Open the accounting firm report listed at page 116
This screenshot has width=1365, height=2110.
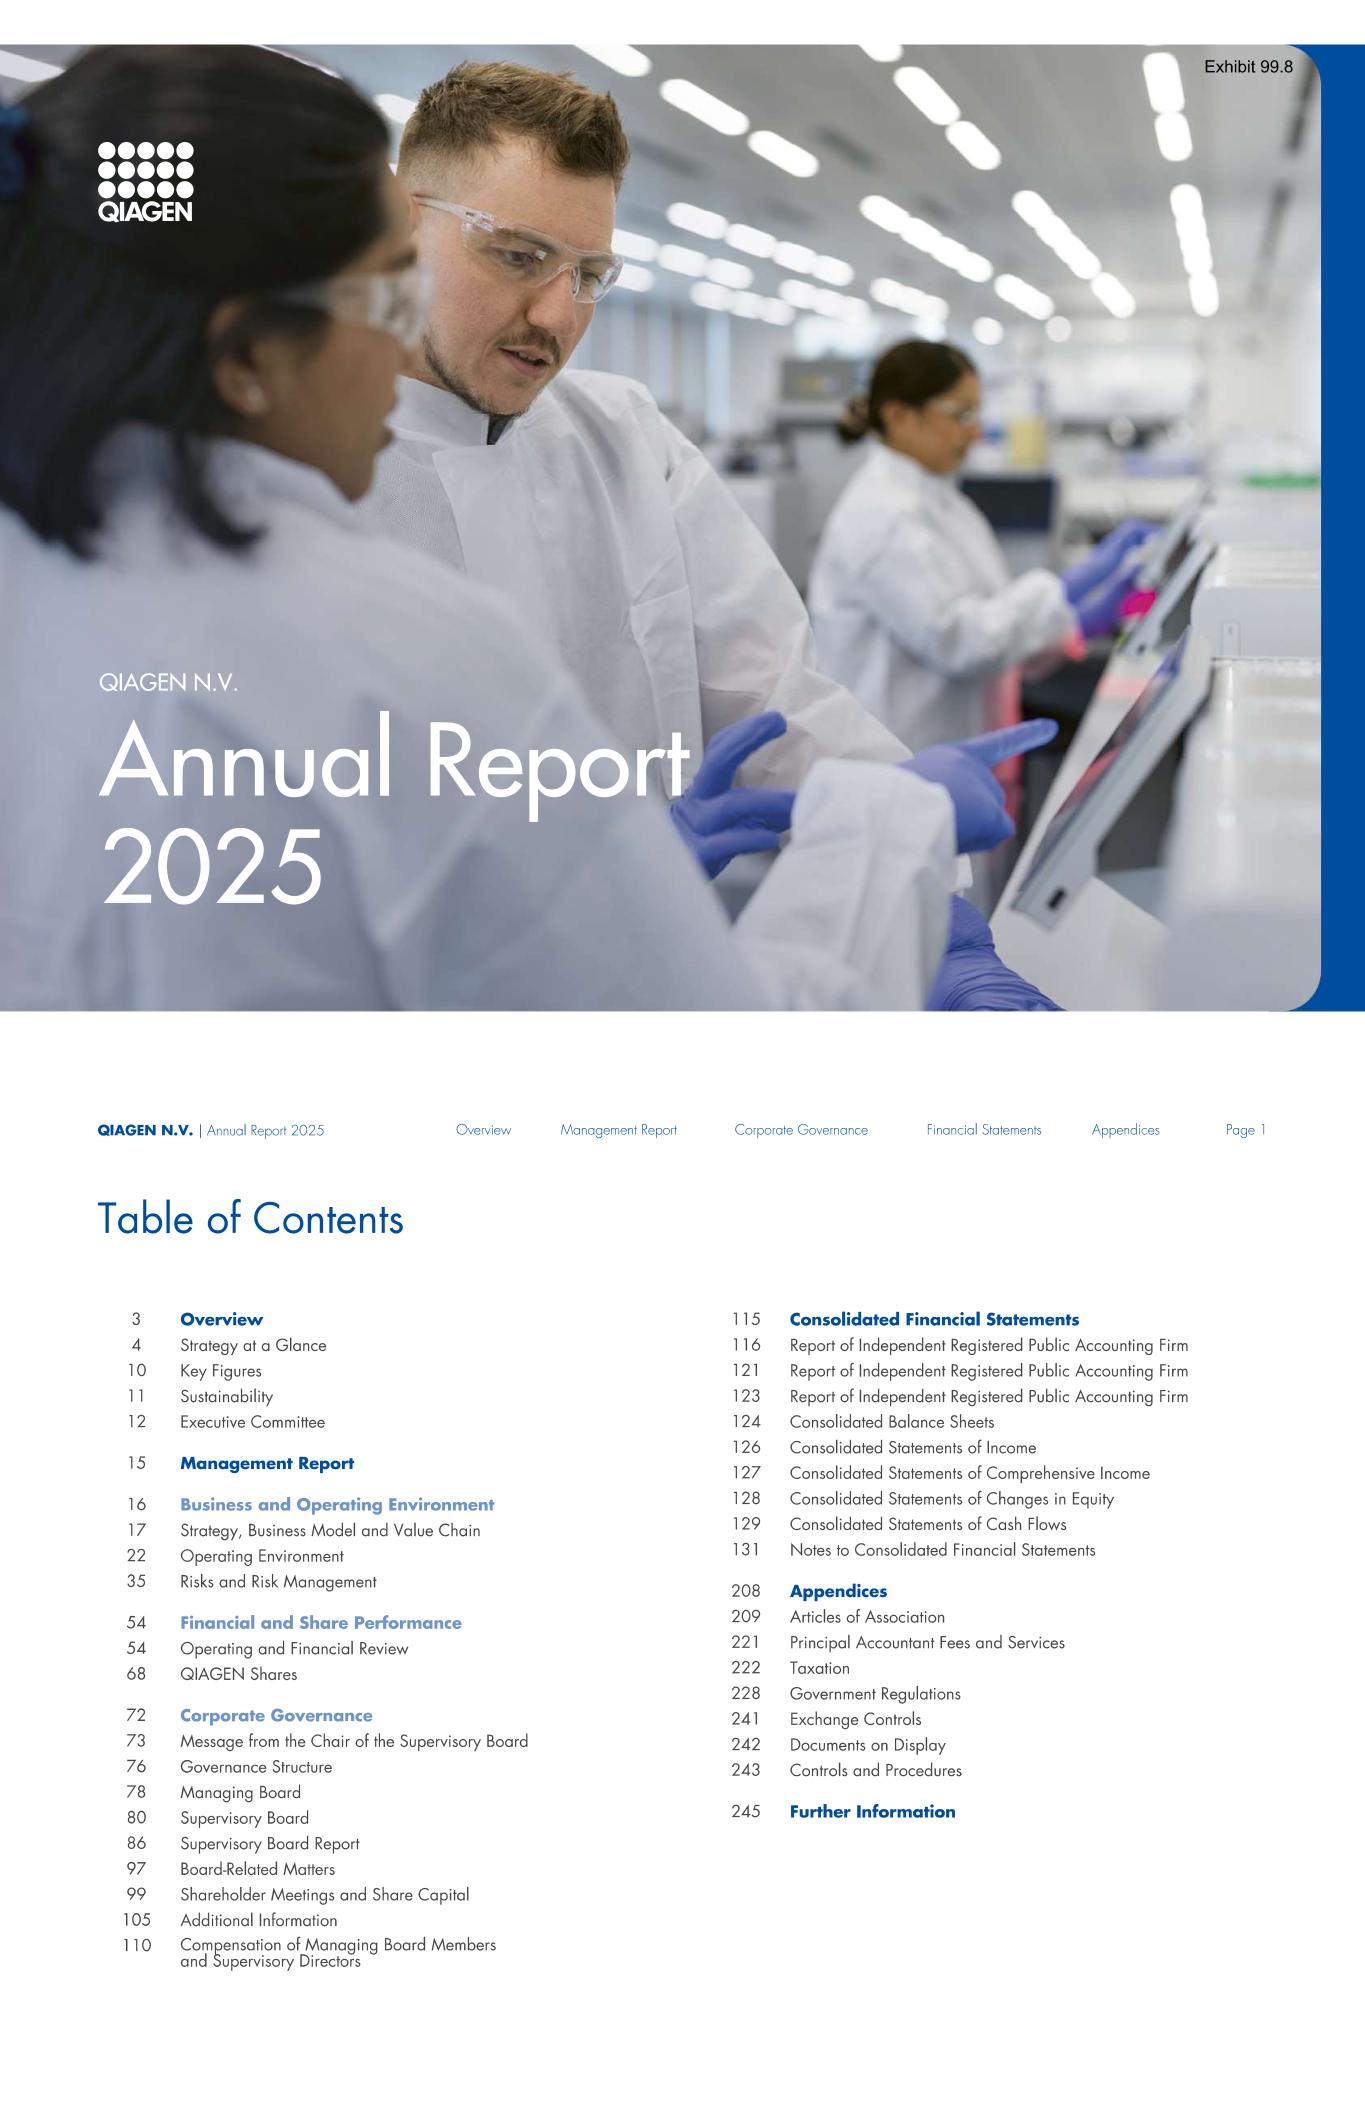point(989,1346)
